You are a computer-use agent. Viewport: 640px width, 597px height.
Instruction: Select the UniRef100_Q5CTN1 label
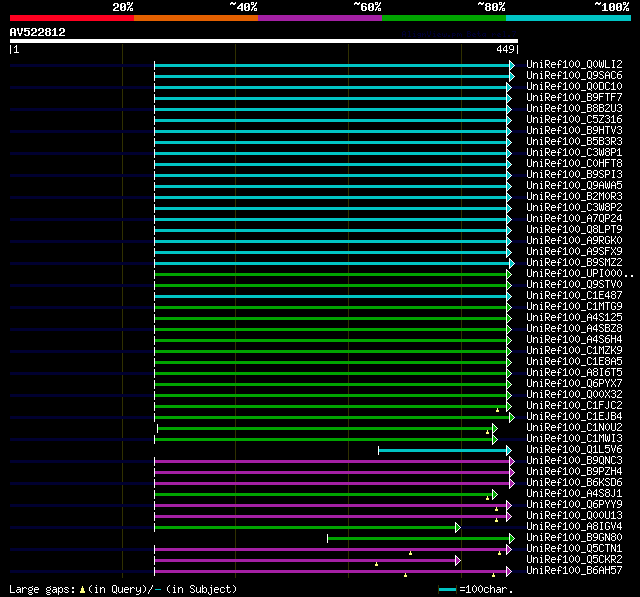pyautogui.click(x=574, y=549)
